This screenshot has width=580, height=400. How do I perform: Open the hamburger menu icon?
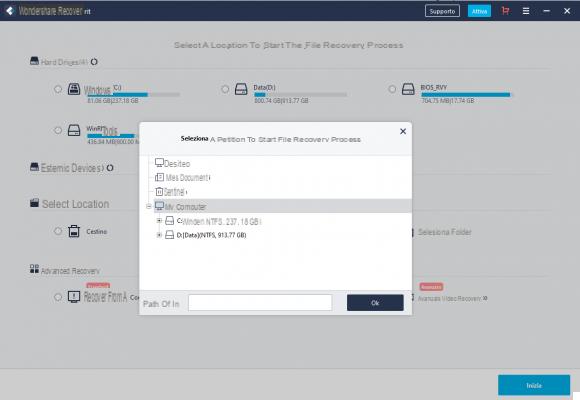coord(526,11)
